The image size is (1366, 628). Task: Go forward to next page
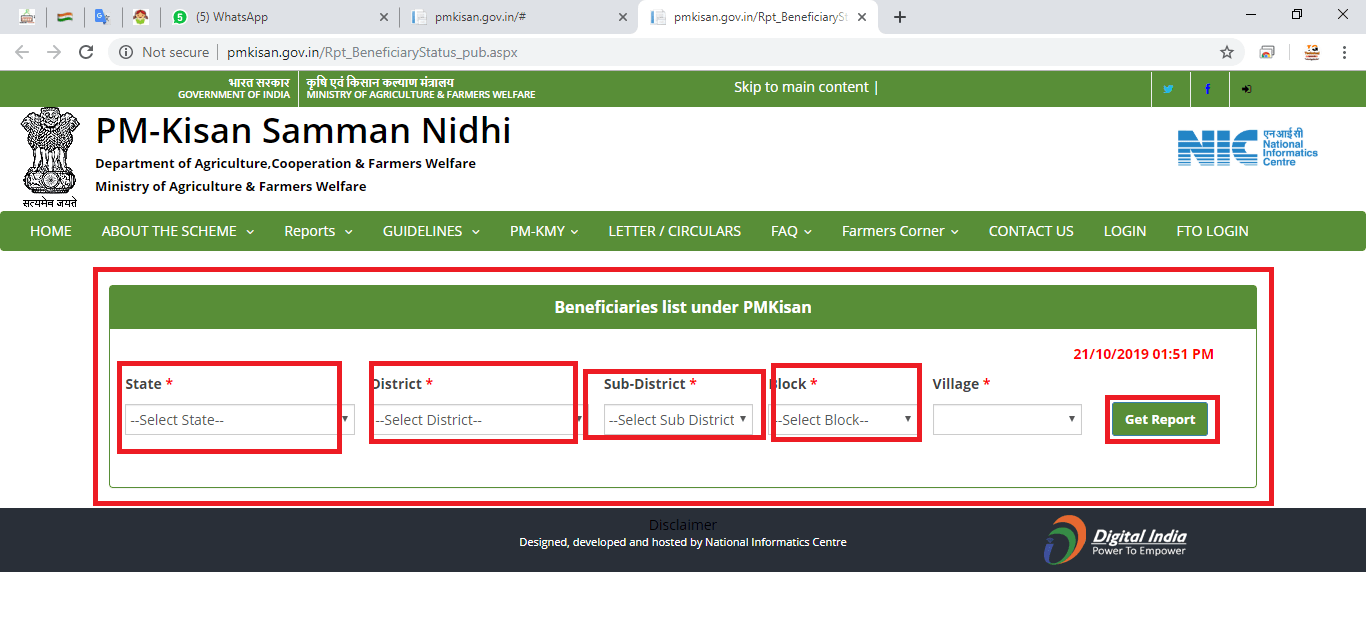[x=54, y=52]
